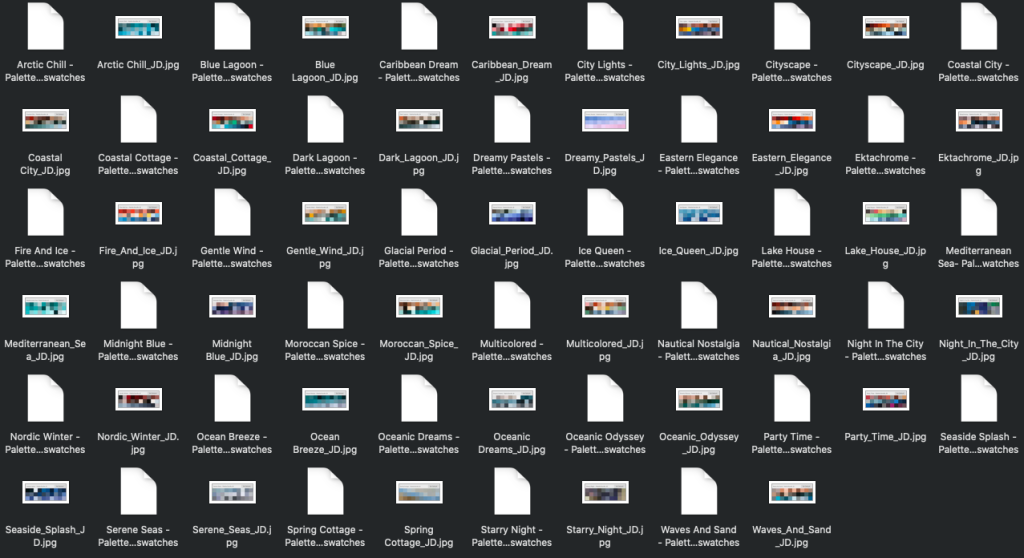Click the Waves And Sand swatches file
1024x558 pixels.
pos(699,492)
